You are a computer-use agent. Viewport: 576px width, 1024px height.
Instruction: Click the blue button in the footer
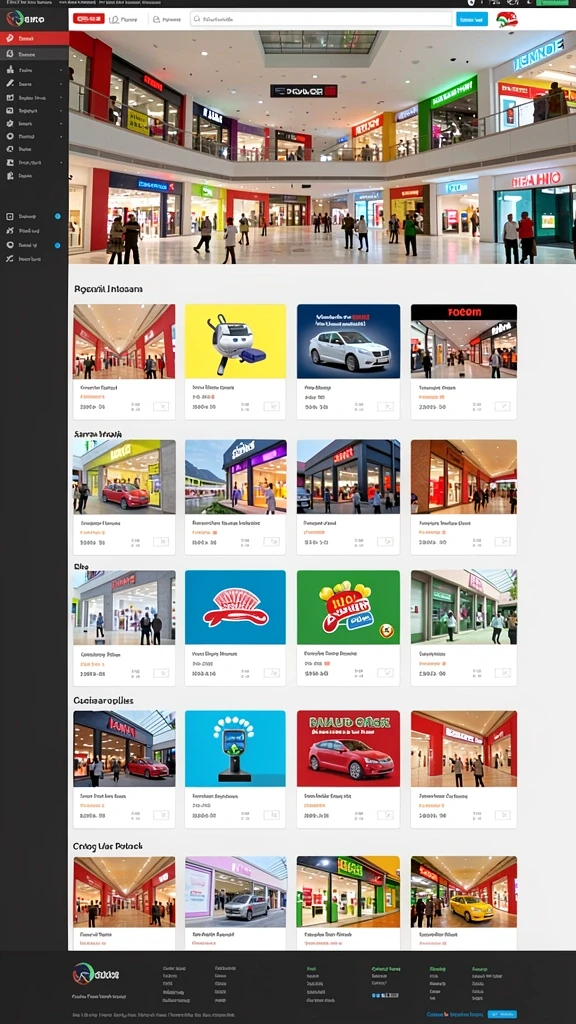(502, 1014)
